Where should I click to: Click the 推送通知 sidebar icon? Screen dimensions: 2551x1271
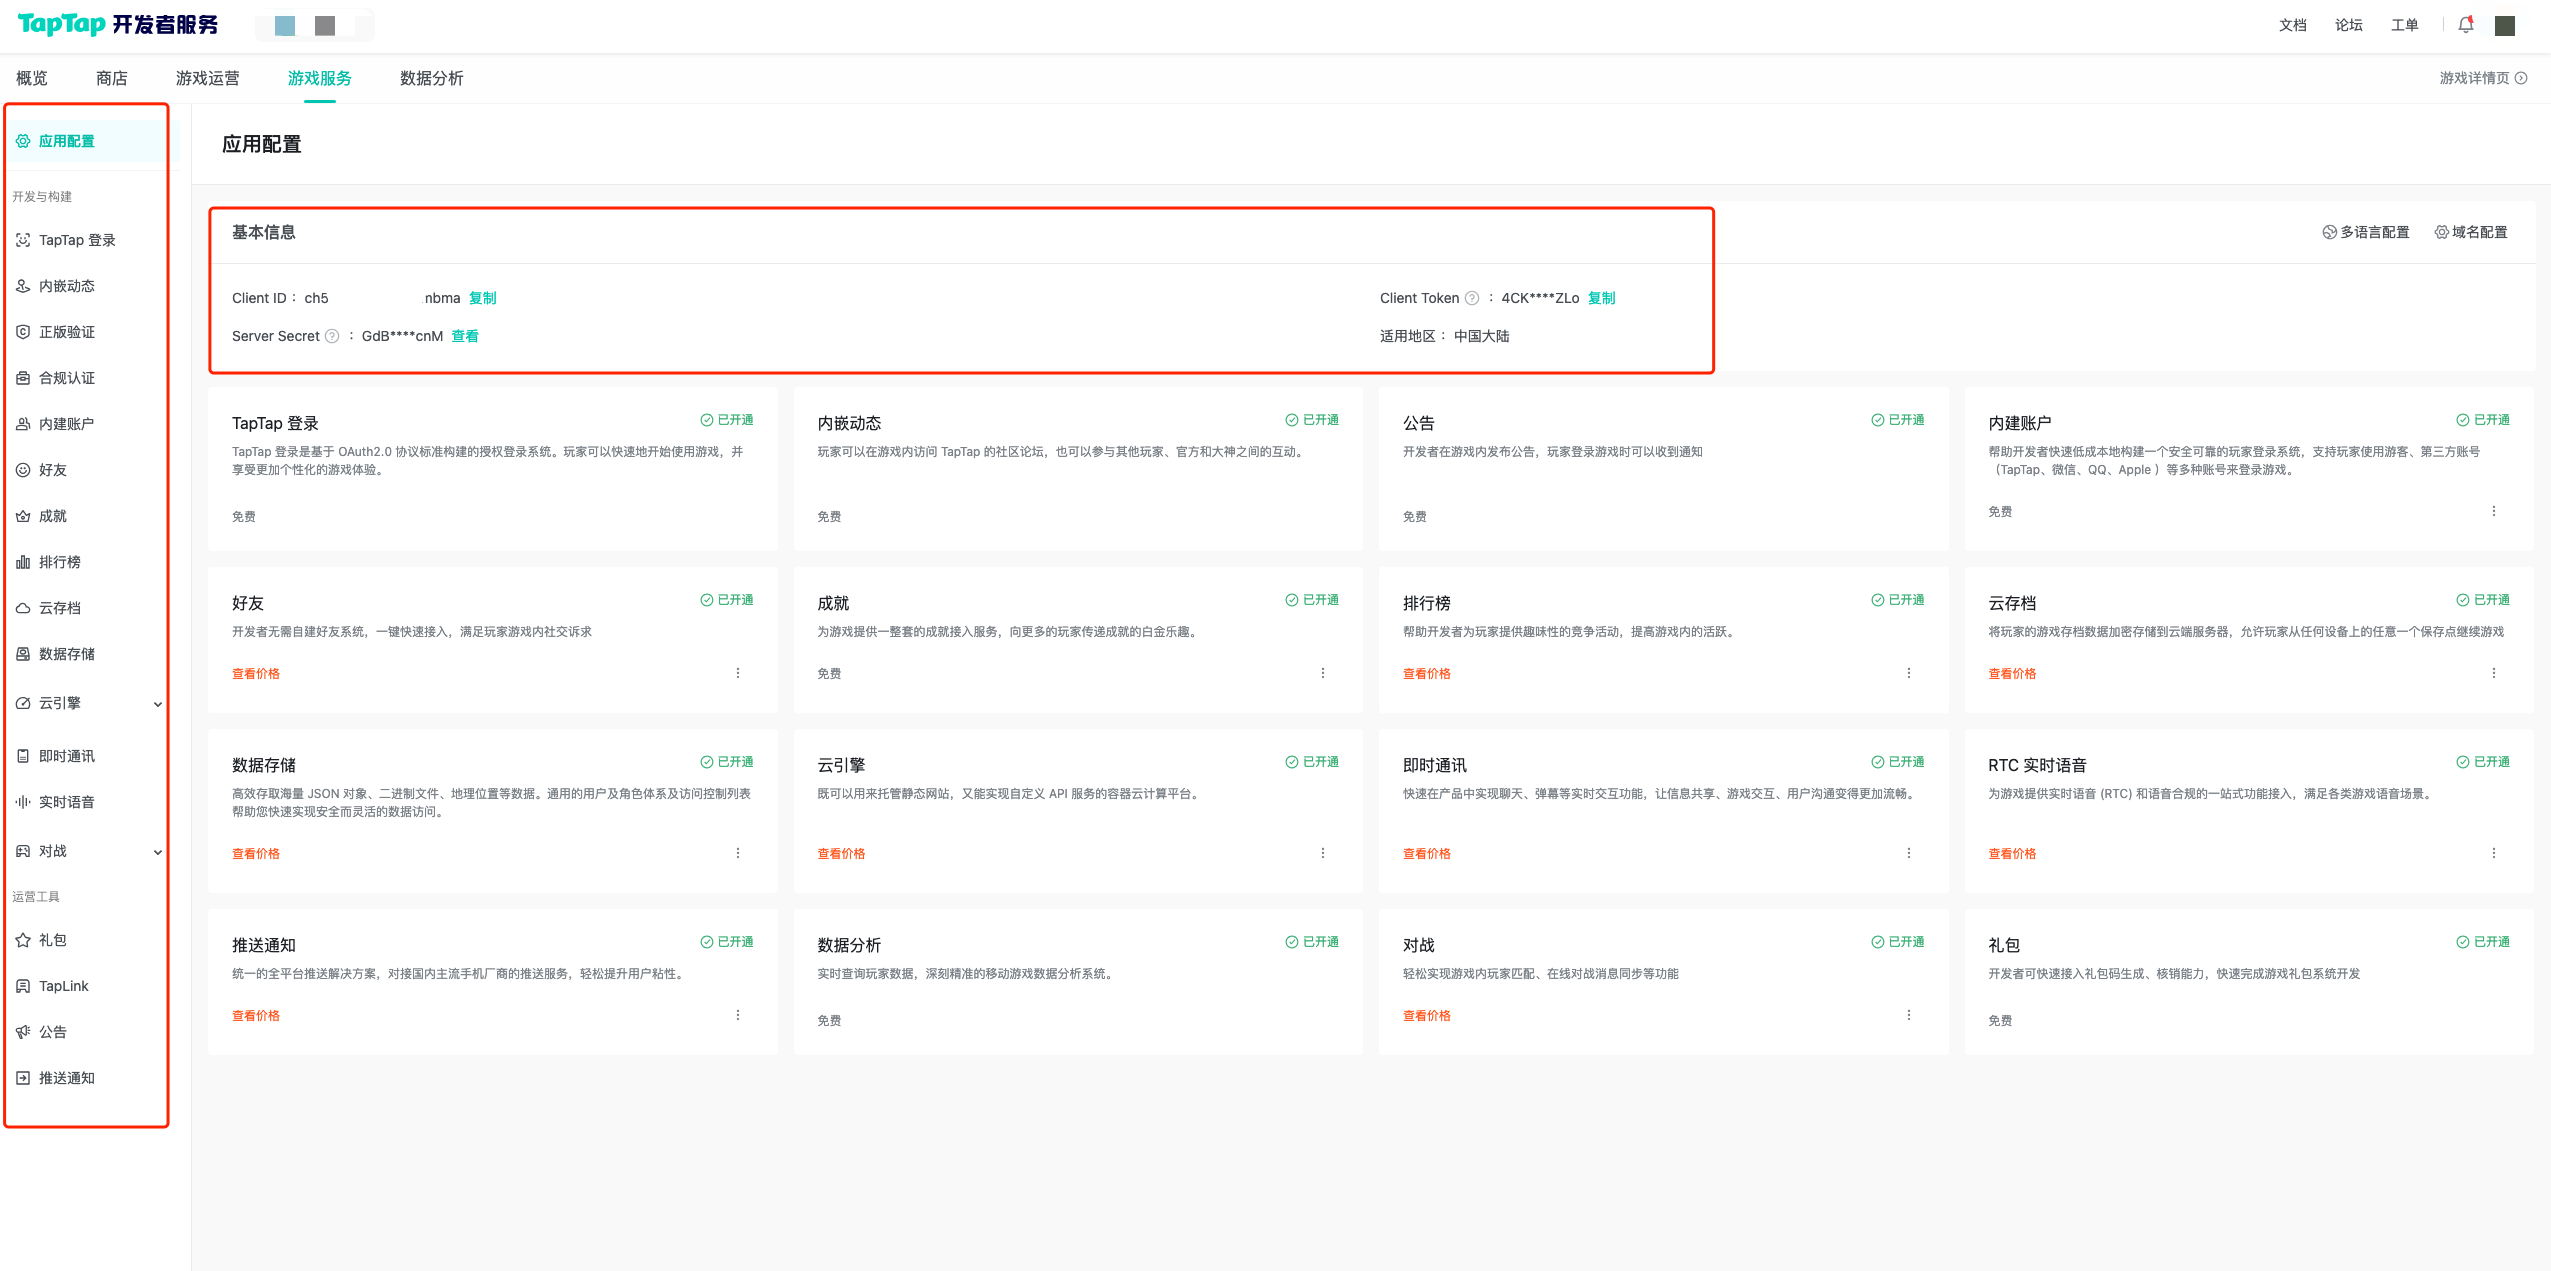point(23,1078)
